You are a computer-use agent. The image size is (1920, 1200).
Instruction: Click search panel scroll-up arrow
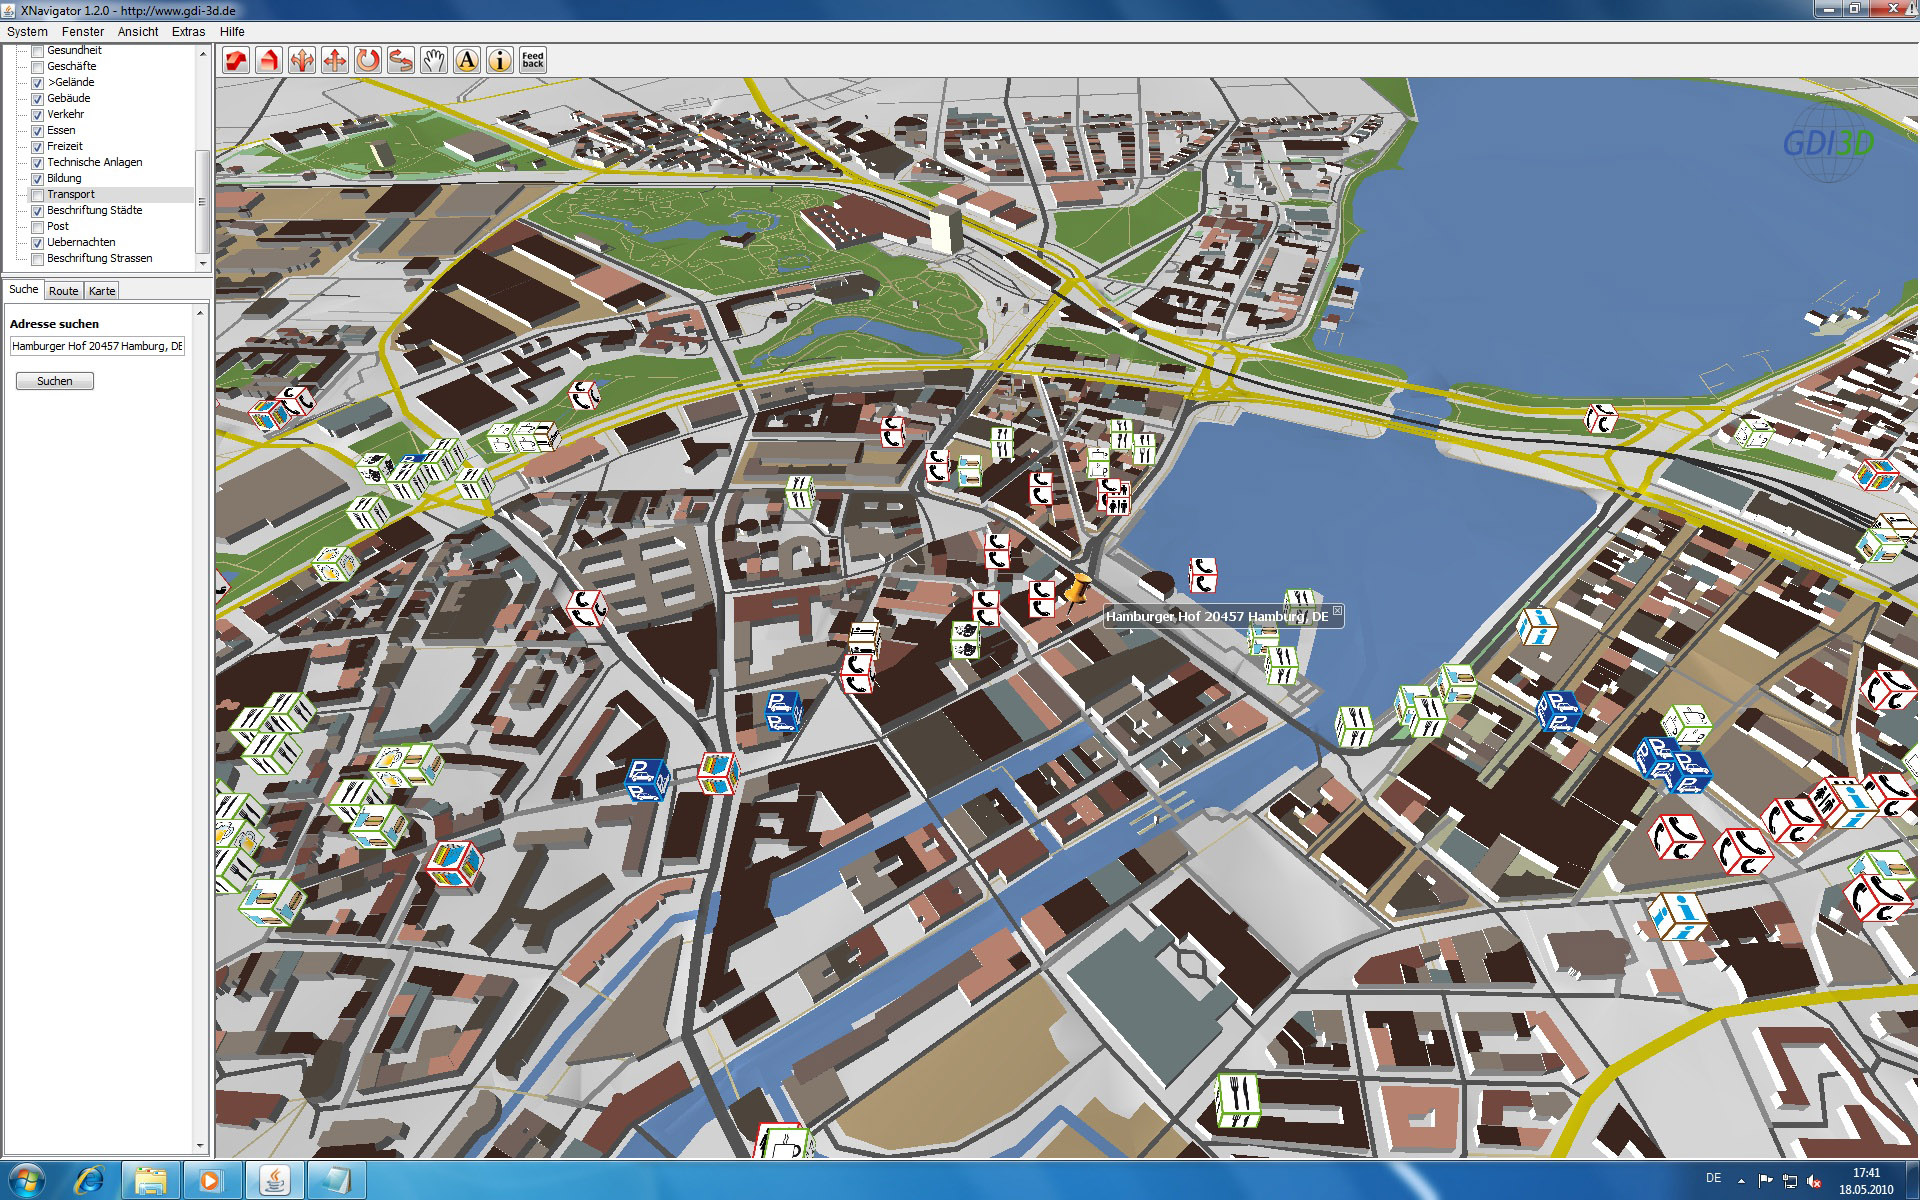(x=200, y=313)
